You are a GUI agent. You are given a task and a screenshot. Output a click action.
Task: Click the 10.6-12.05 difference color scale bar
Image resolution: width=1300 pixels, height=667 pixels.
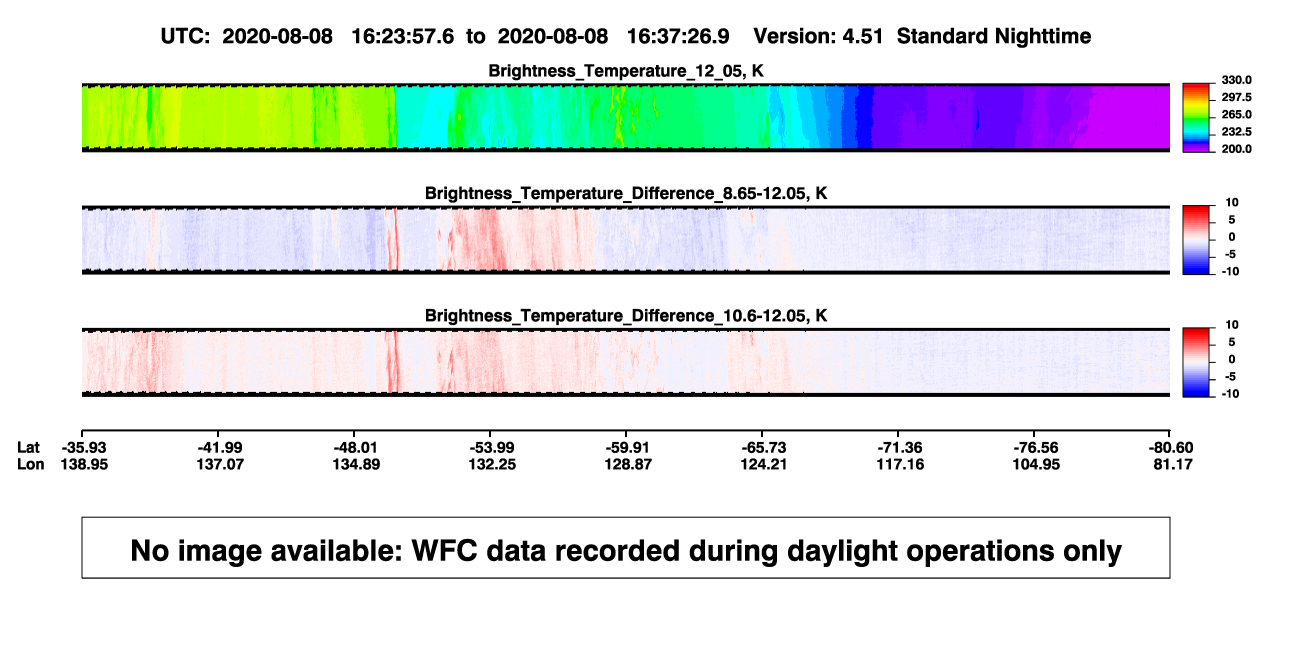1196,362
